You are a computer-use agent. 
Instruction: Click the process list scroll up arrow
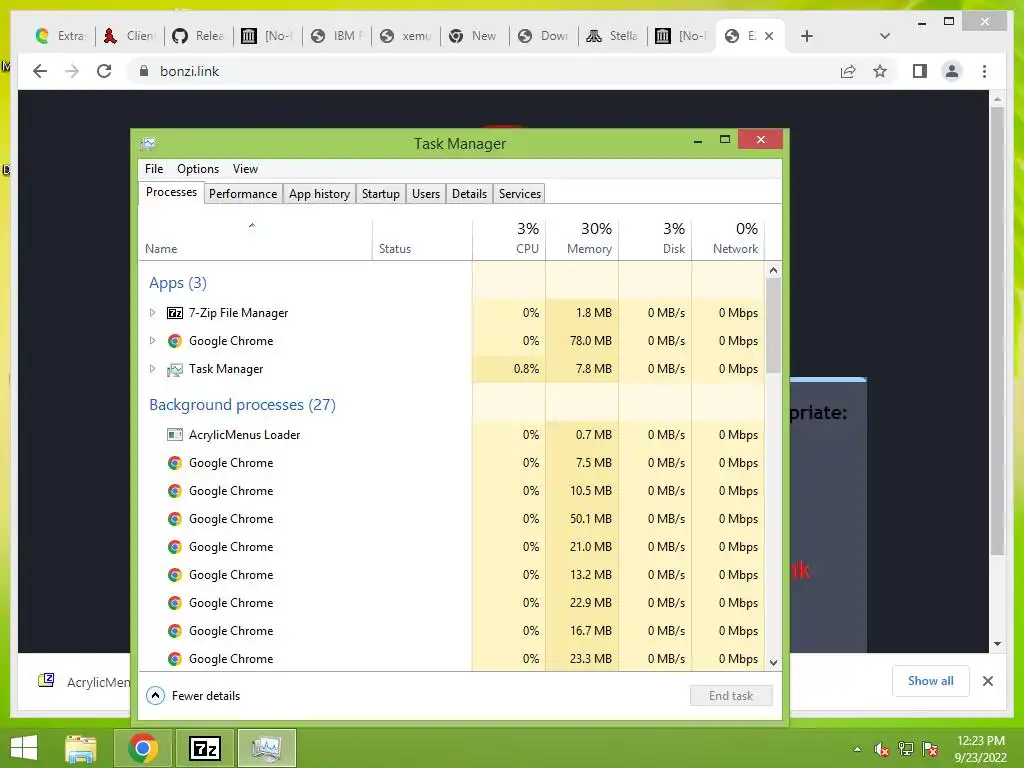point(773,270)
